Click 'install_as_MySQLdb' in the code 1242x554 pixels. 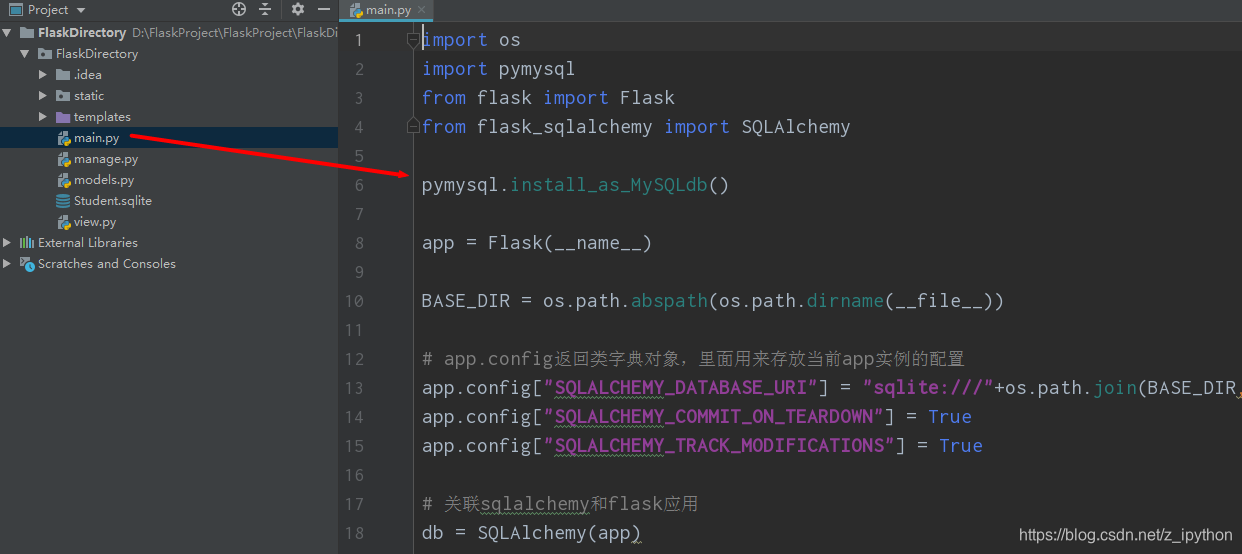(x=608, y=185)
